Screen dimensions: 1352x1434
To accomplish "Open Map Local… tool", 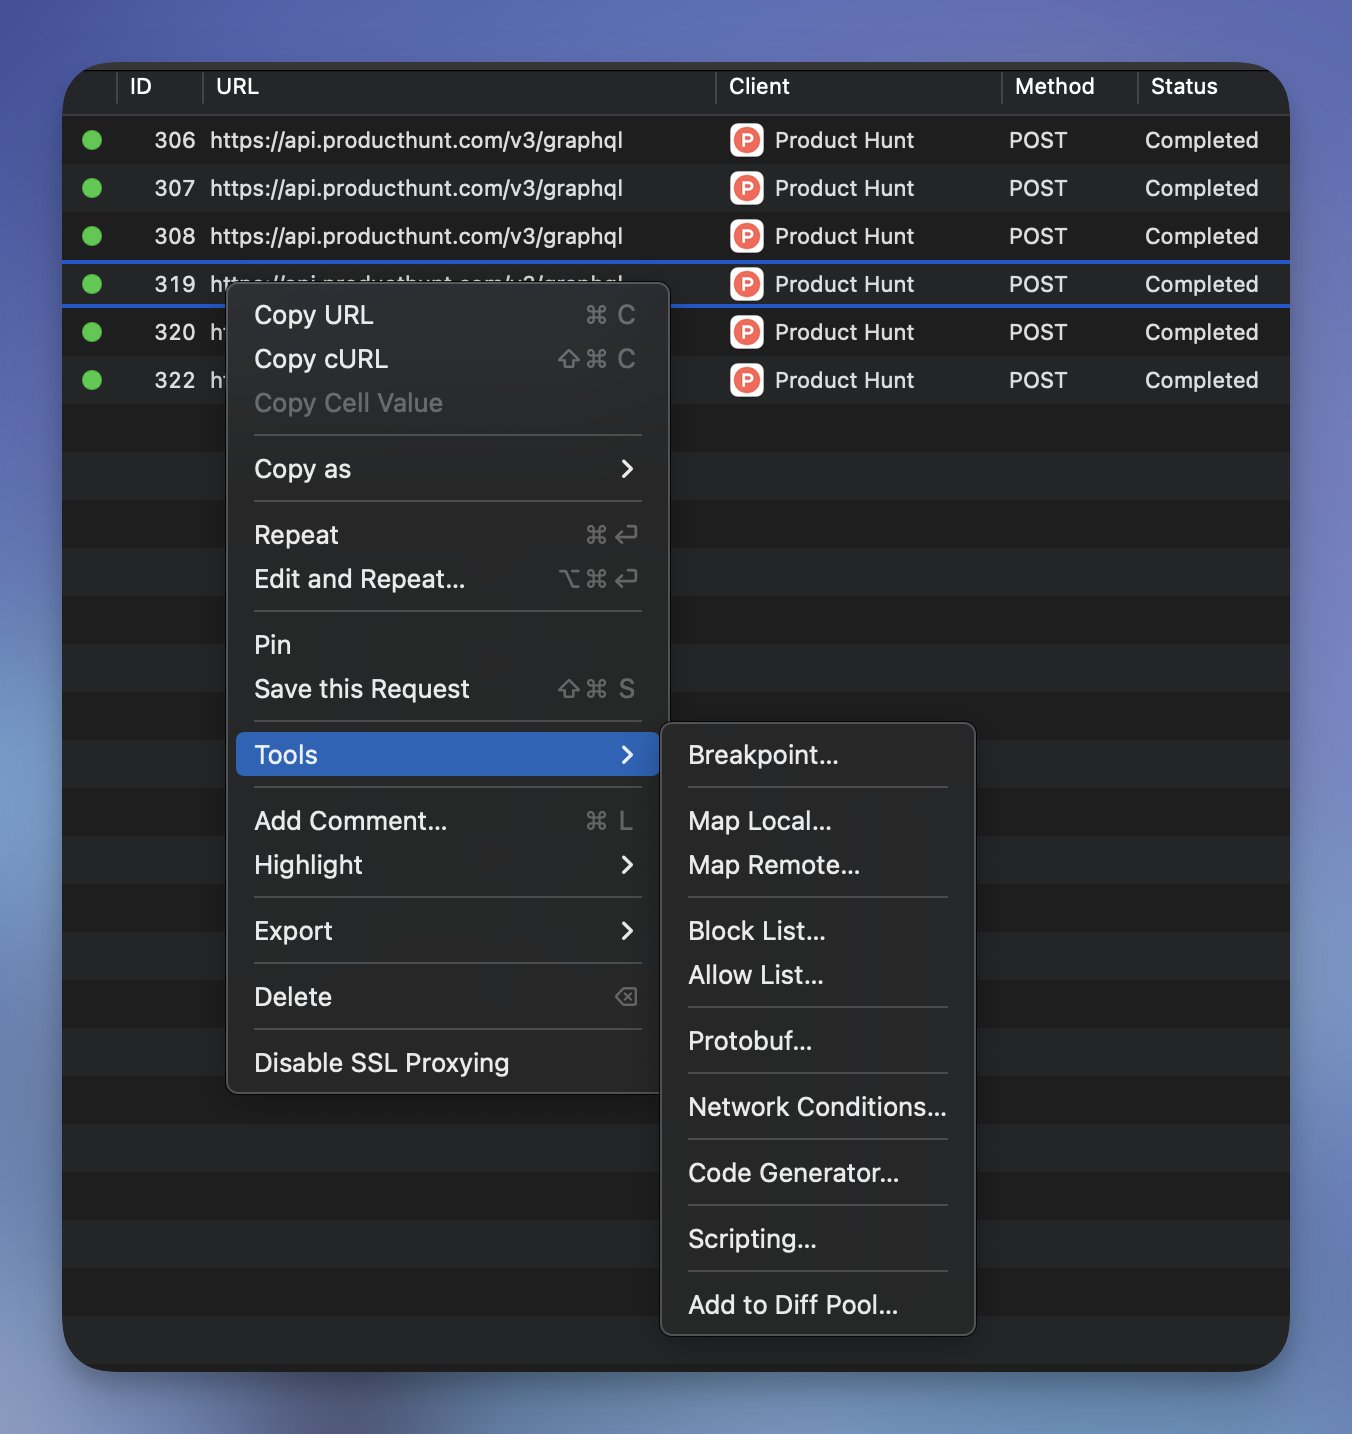I will [x=818, y=821].
